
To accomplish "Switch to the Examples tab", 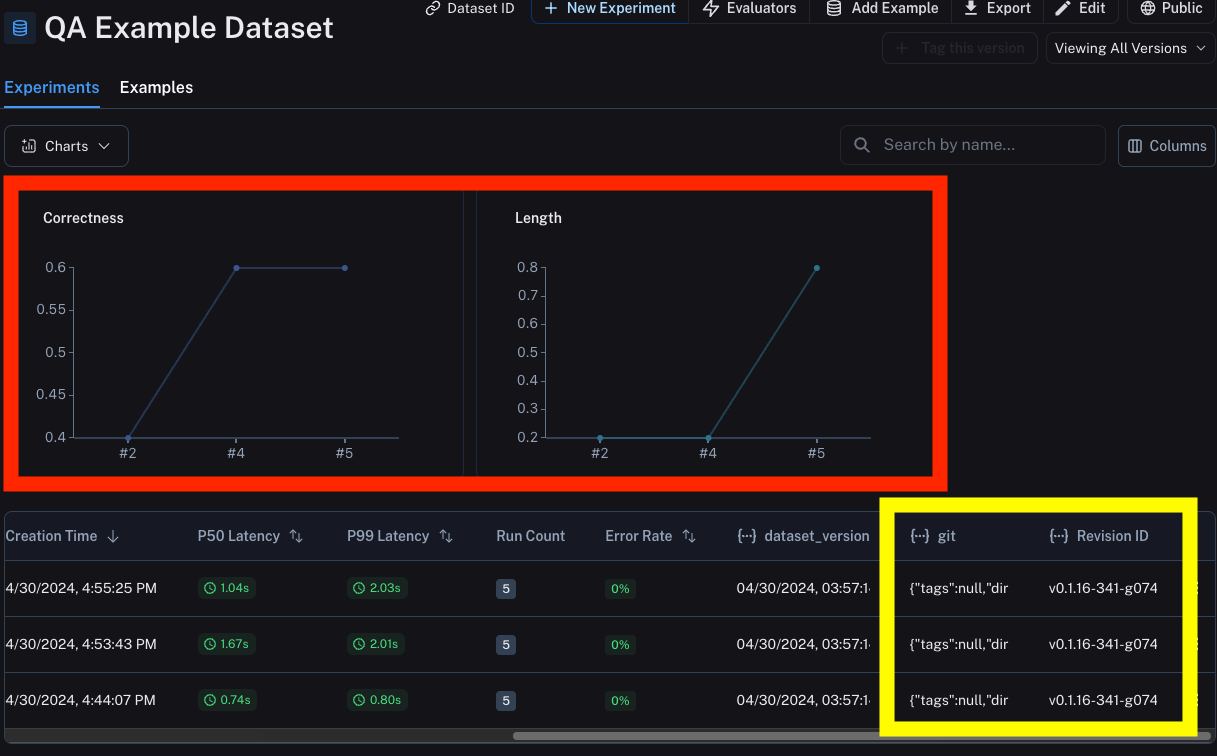I will (x=156, y=88).
